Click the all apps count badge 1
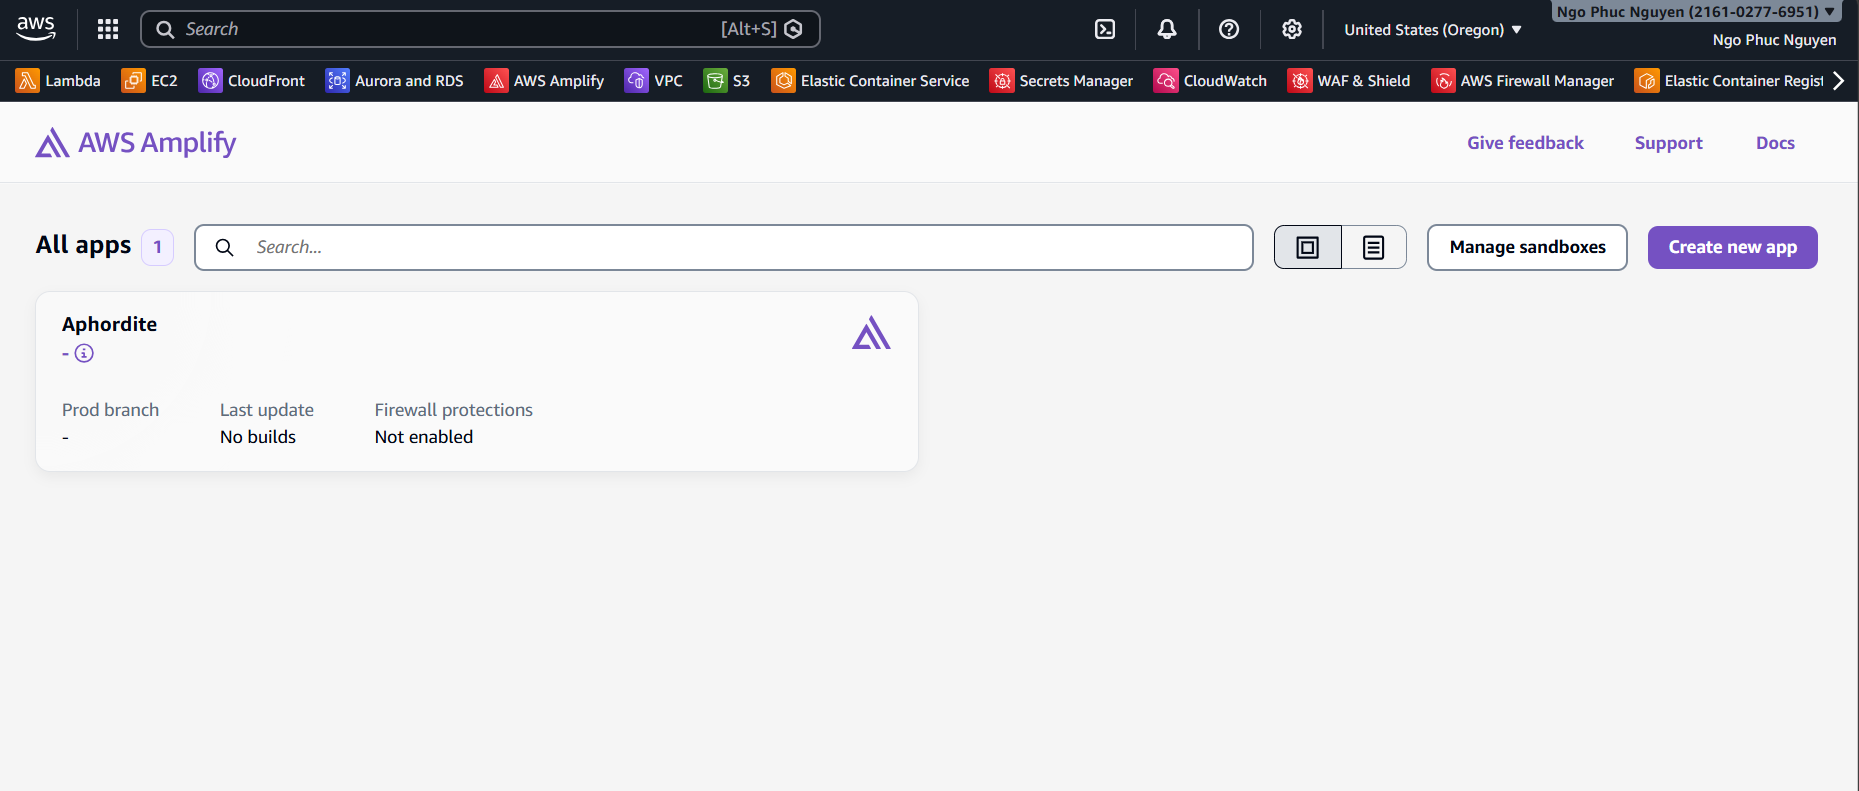 coord(157,247)
